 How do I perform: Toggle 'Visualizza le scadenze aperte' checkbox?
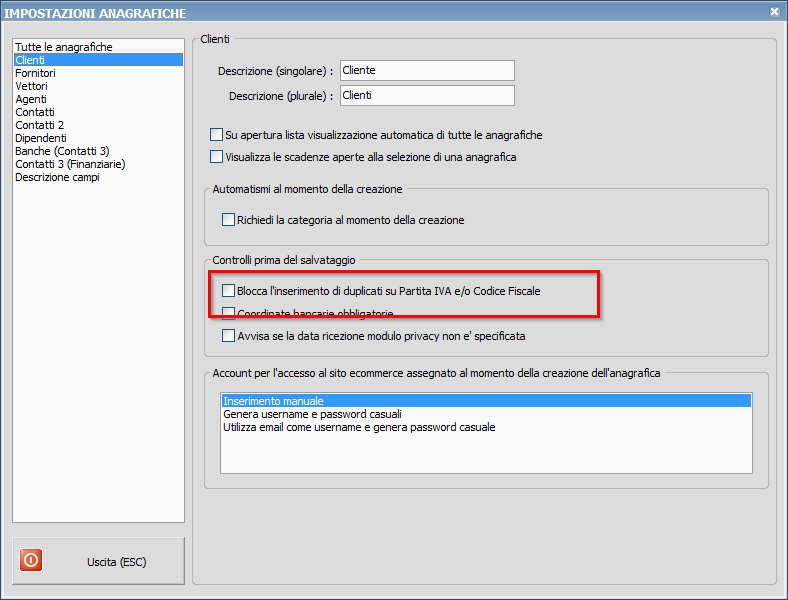pos(217,157)
